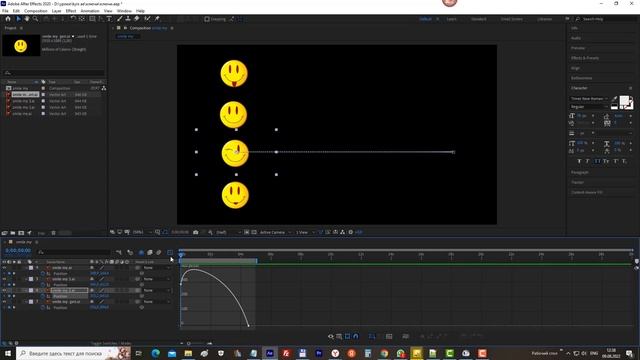
Task: Take snapshot with the camera icon in viewer
Action: pos(196,232)
